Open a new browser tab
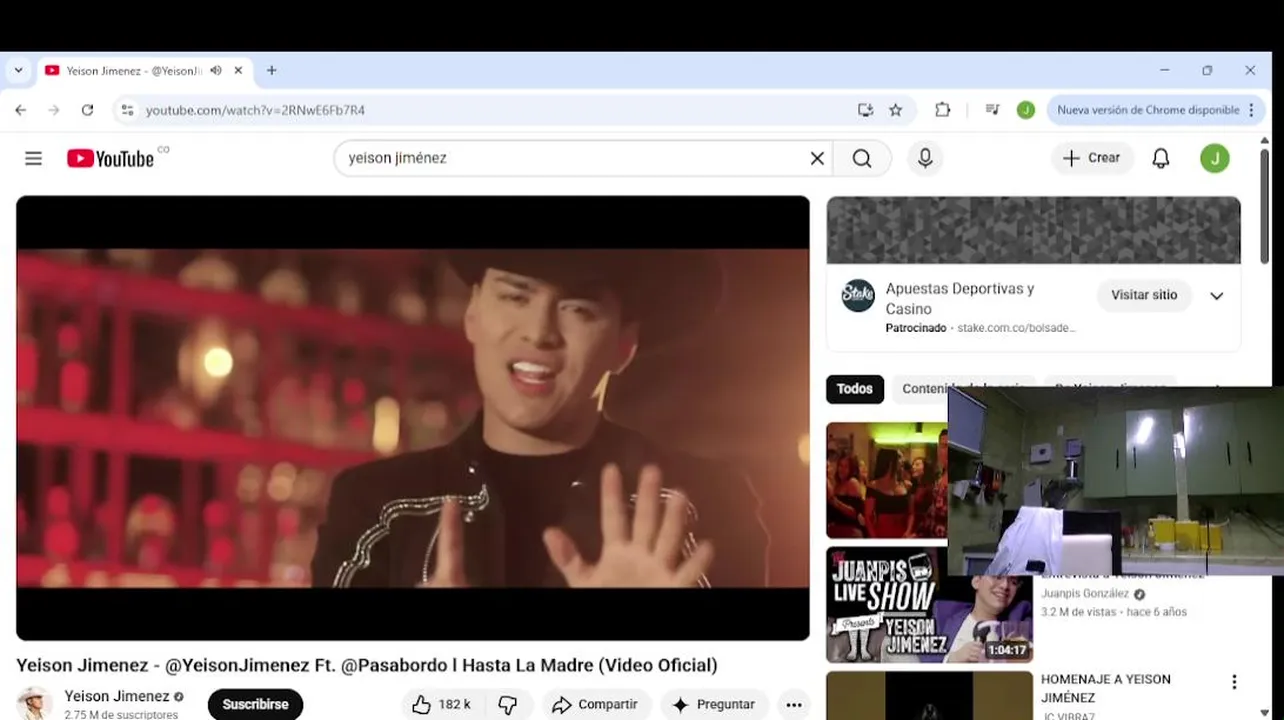The image size is (1284, 720). [x=271, y=71]
